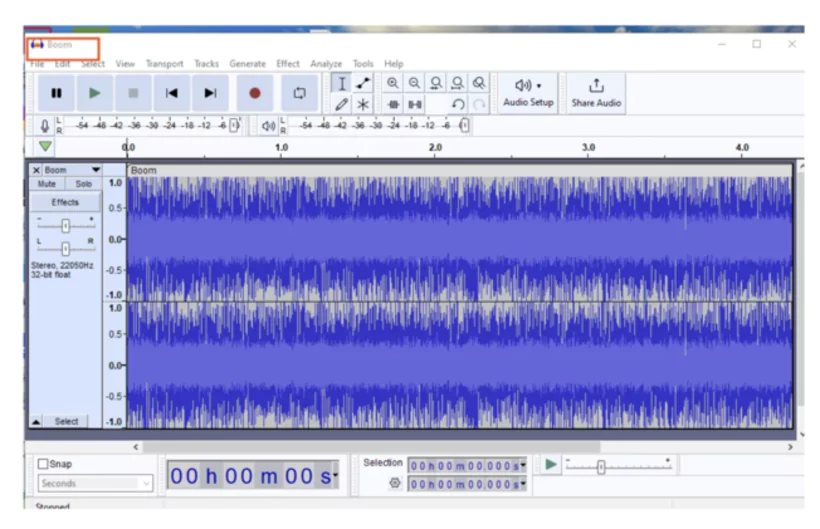Select the Envelope tool
Image resolution: width=820 pixels, height=529 pixels.
363,84
